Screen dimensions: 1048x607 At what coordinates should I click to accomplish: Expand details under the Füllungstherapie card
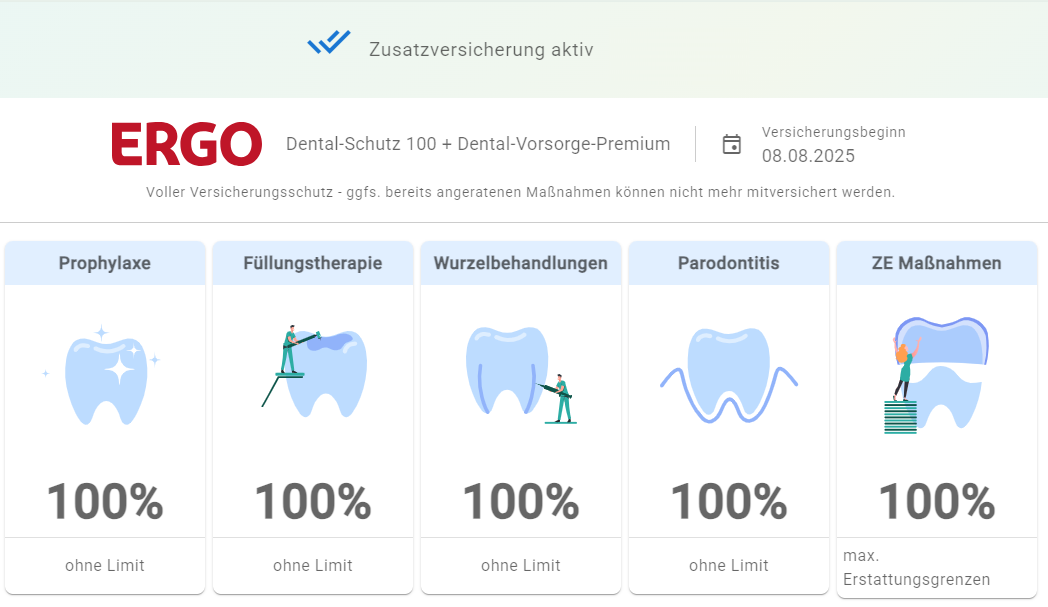[x=312, y=566]
